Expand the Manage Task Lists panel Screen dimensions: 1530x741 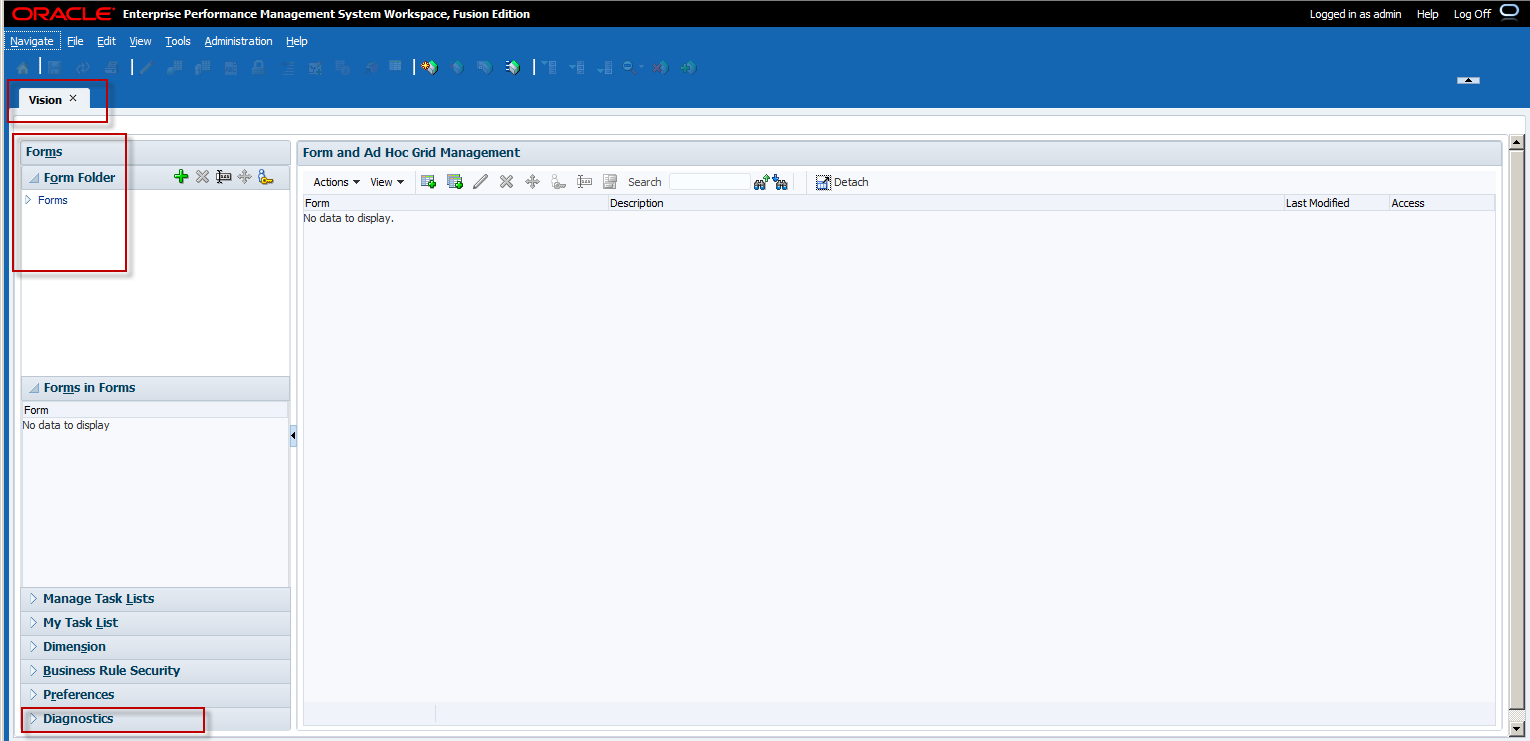point(33,599)
